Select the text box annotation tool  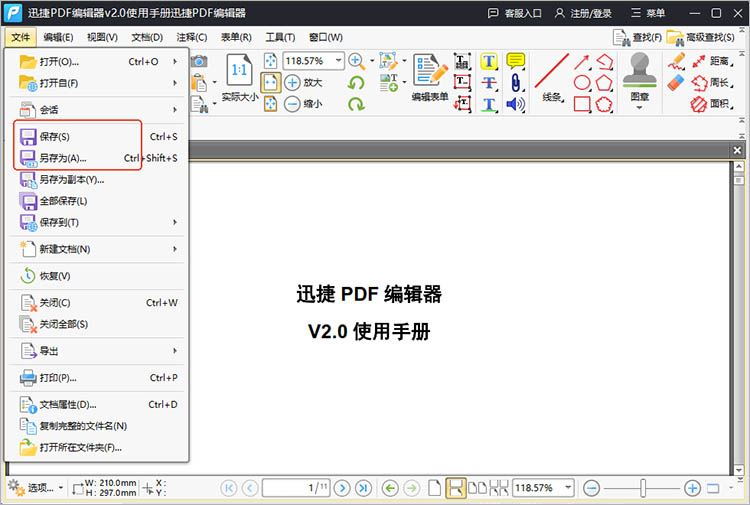tap(462, 82)
